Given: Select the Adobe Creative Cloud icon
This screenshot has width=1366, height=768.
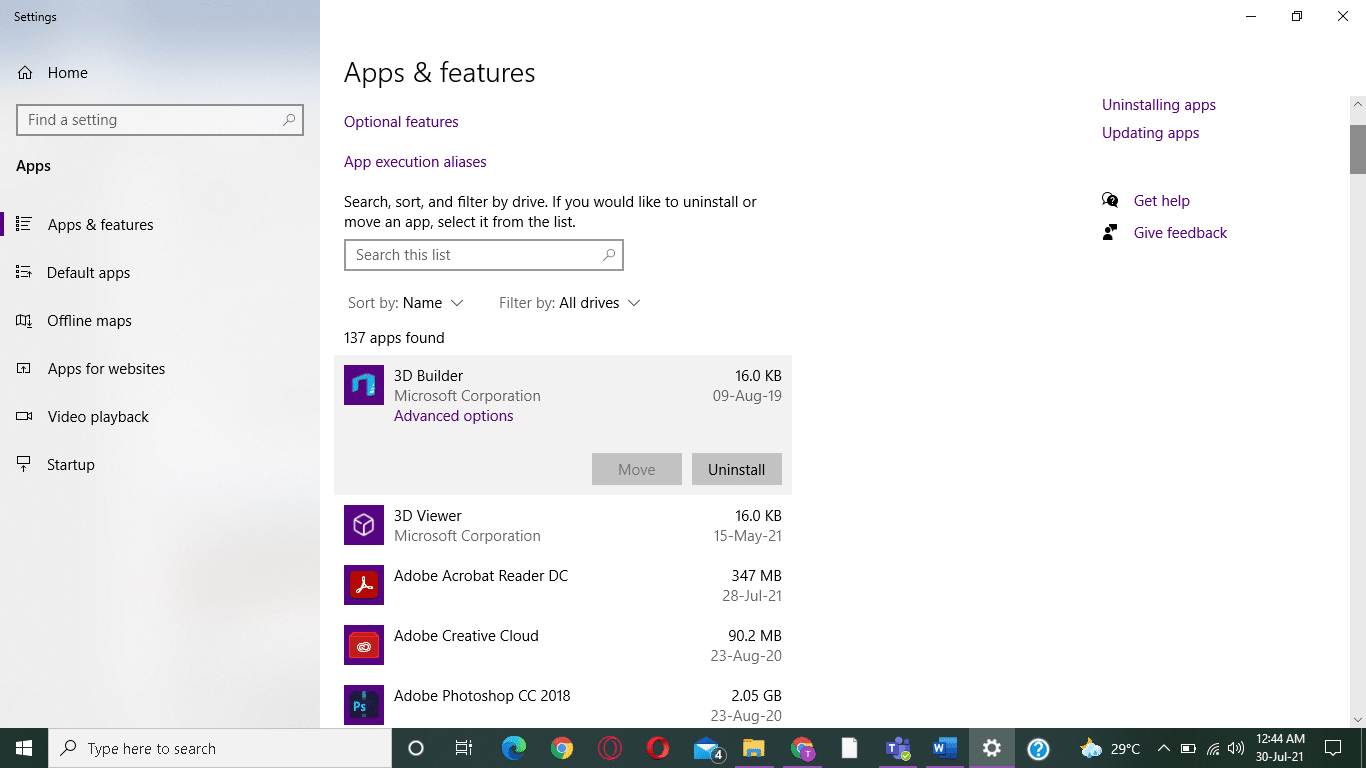Looking at the screenshot, I should 363,645.
